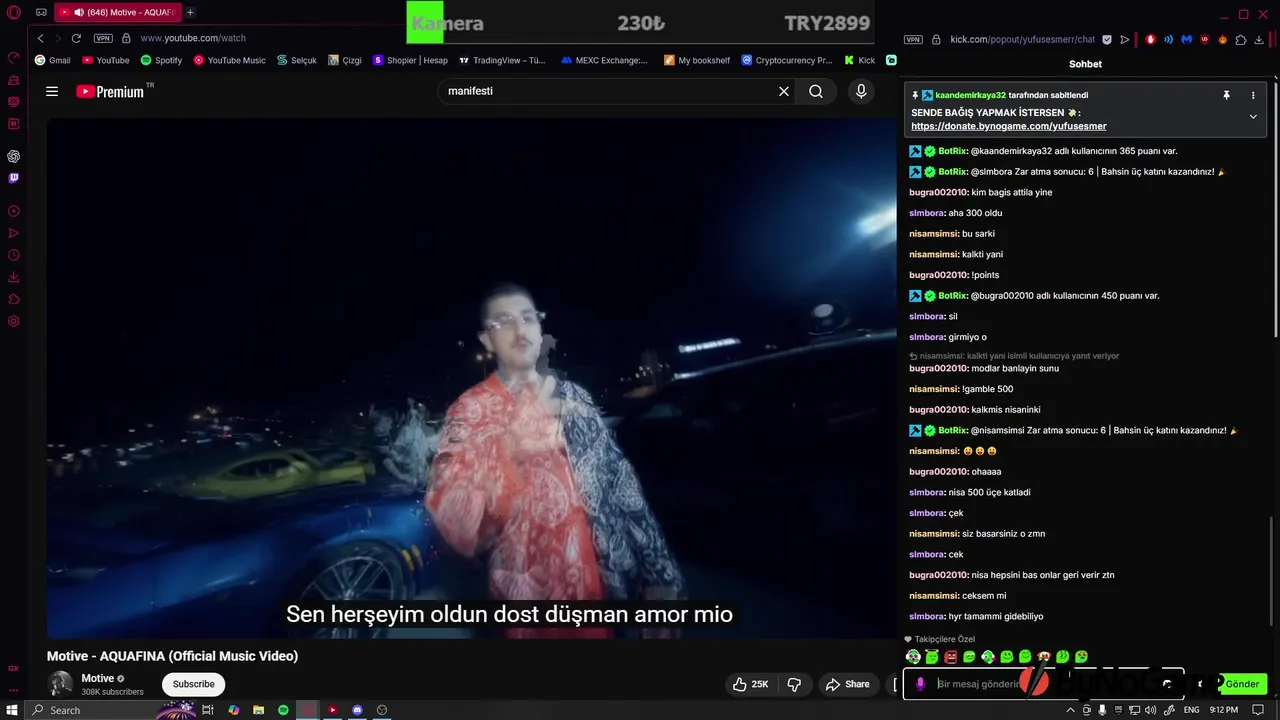This screenshot has height=720, width=1280.
Task: Pick the first emote in the emote row
Action: click(x=913, y=657)
